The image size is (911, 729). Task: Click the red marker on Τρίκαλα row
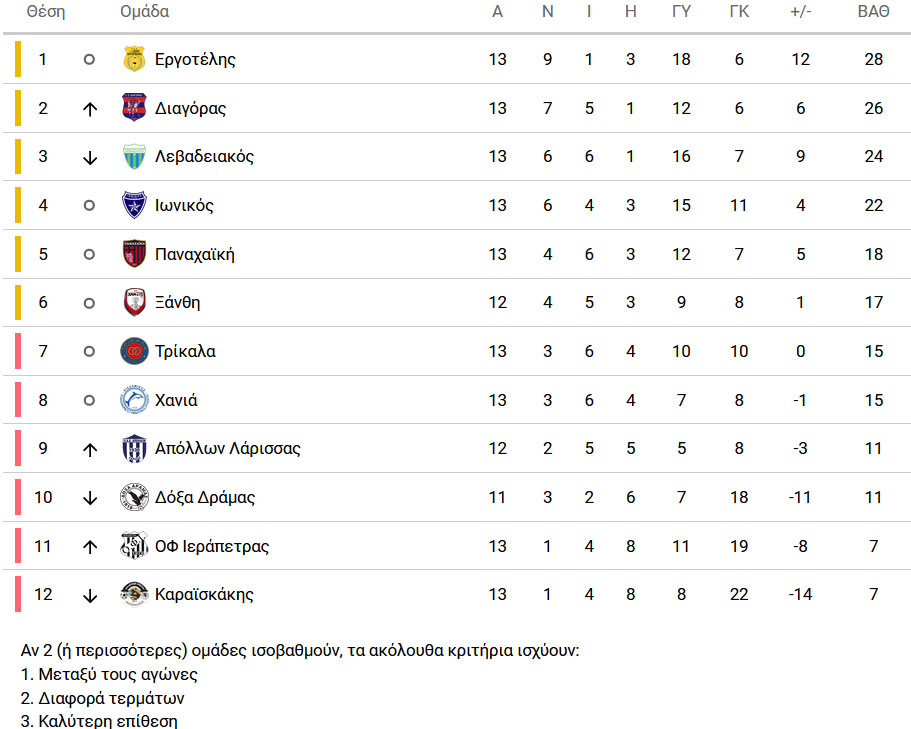coord(18,351)
